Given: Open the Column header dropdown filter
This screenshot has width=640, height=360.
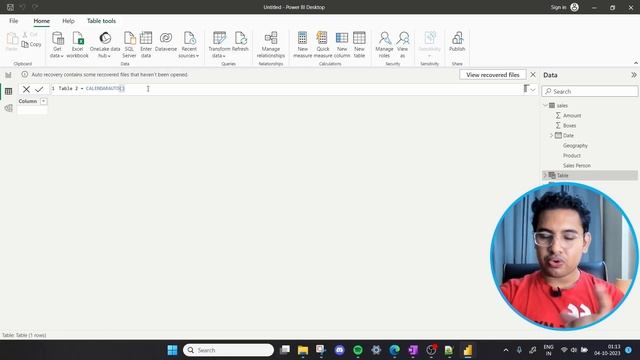Looking at the screenshot, I should click(x=43, y=101).
